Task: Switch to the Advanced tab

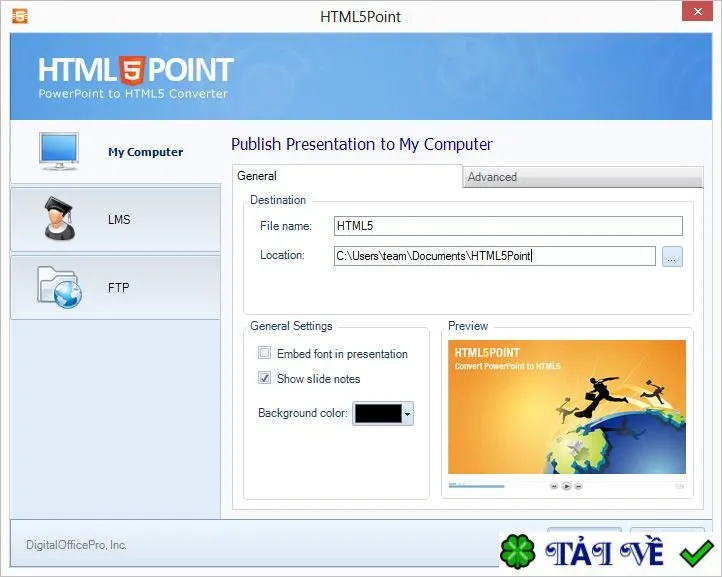Action: [x=583, y=177]
